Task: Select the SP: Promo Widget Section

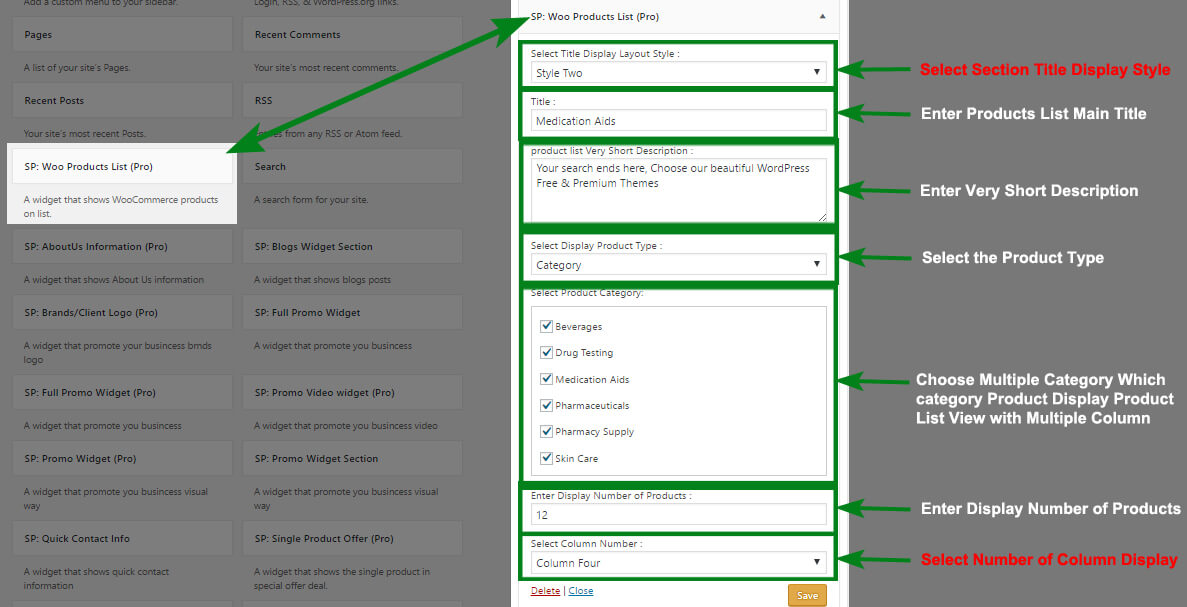Action: [x=353, y=459]
